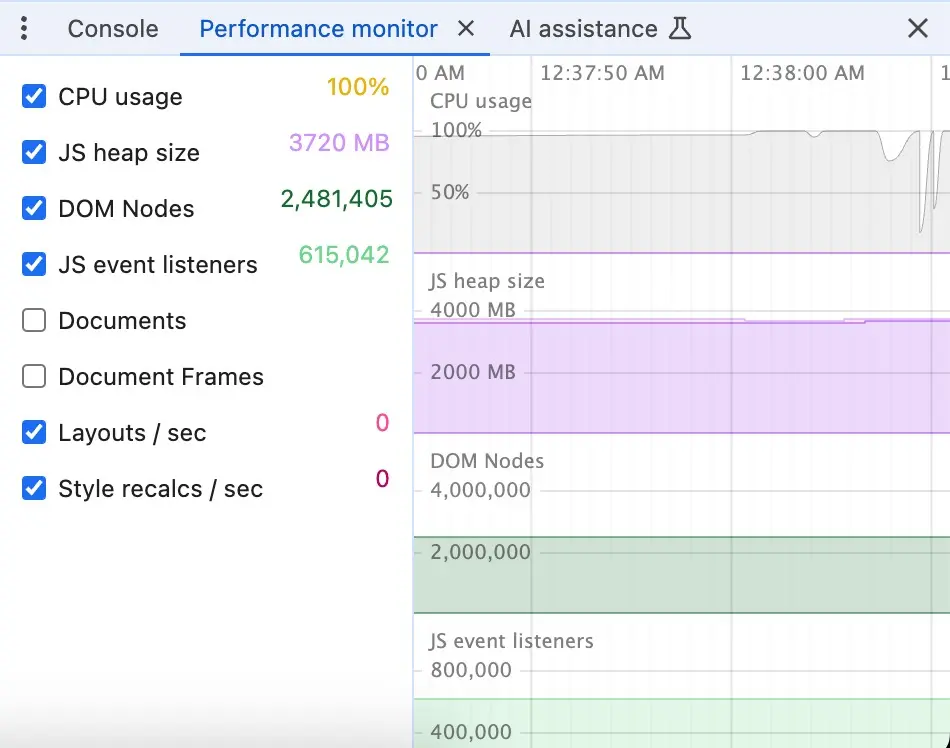This screenshot has width=950, height=748.
Task: Uncheck the Layouts / sec checkbox
Action: pos(34,432)
